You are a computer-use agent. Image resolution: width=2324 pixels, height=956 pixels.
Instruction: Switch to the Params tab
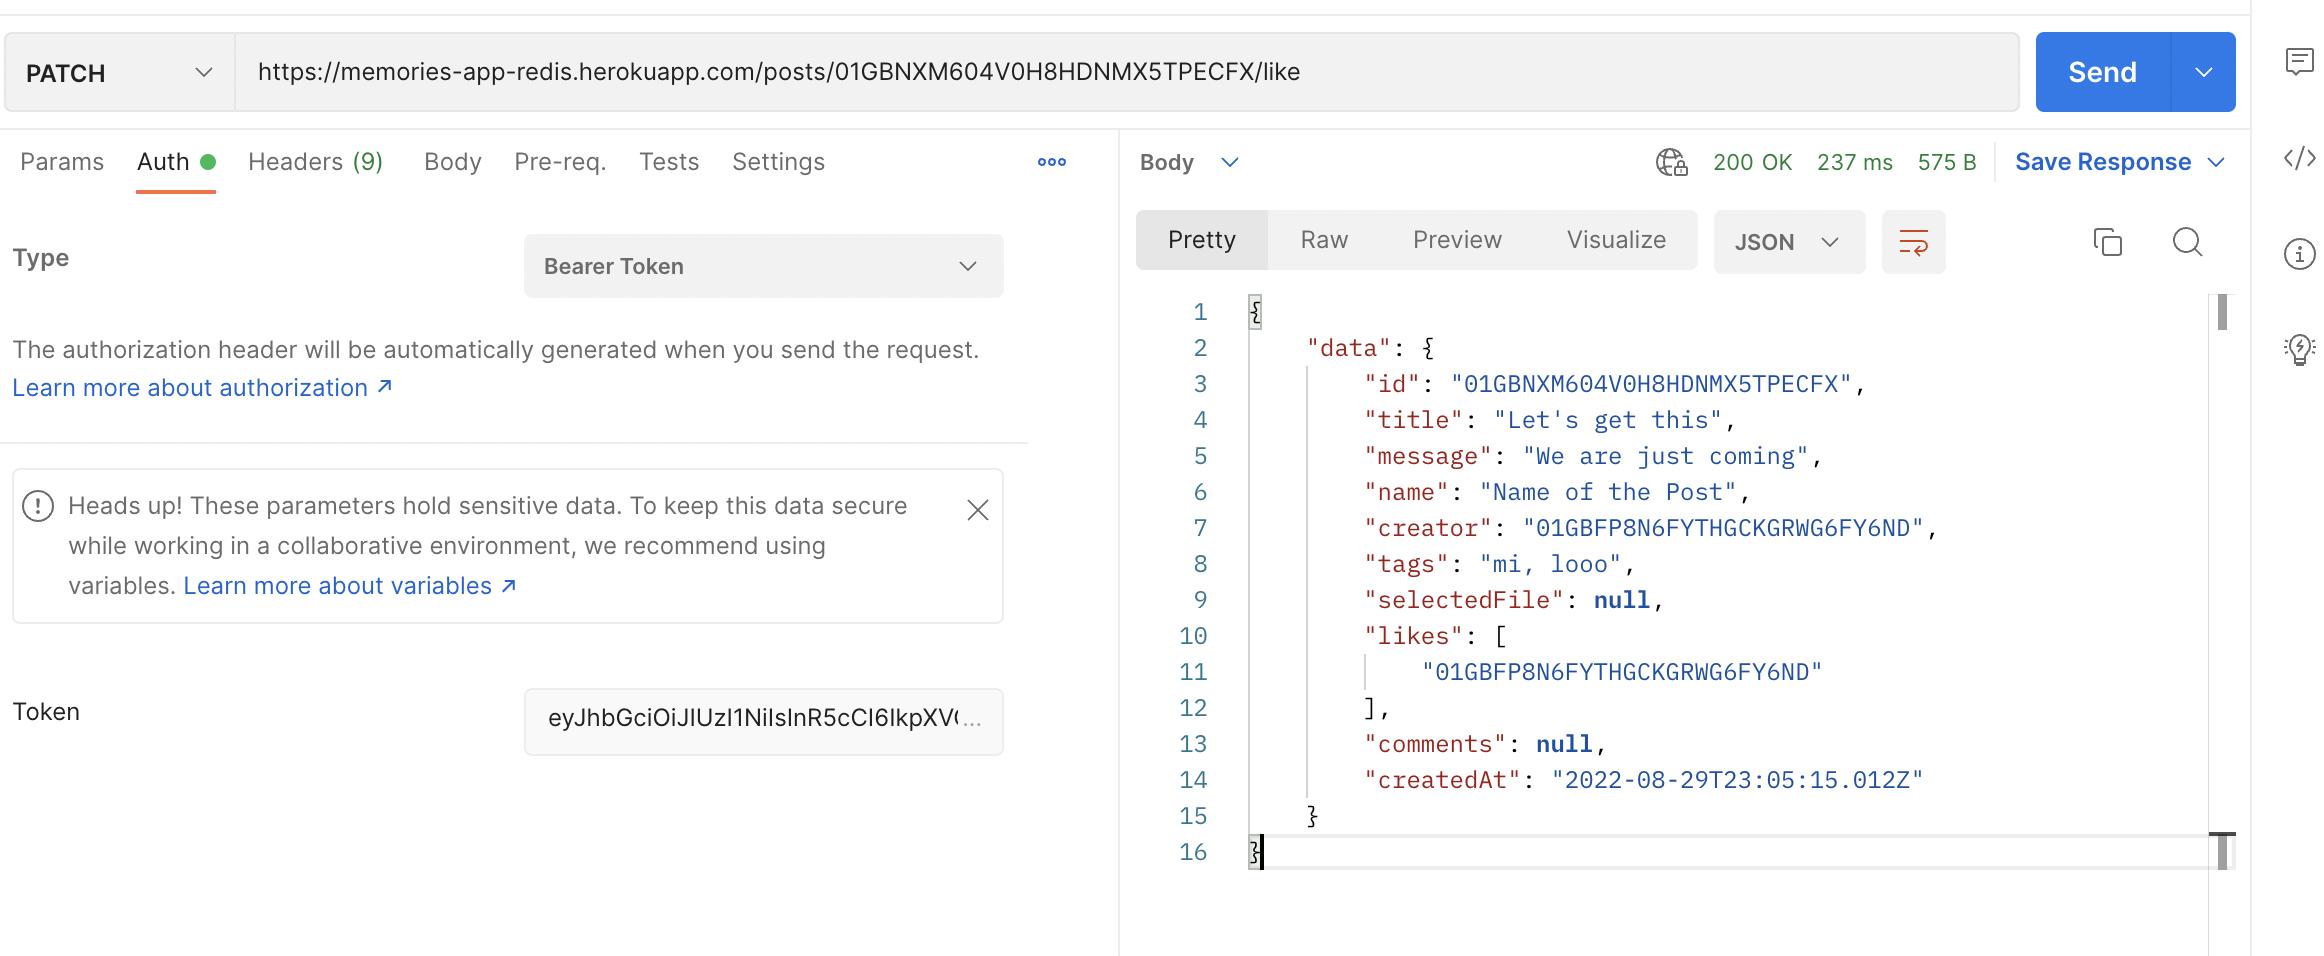tap(62, 162)
